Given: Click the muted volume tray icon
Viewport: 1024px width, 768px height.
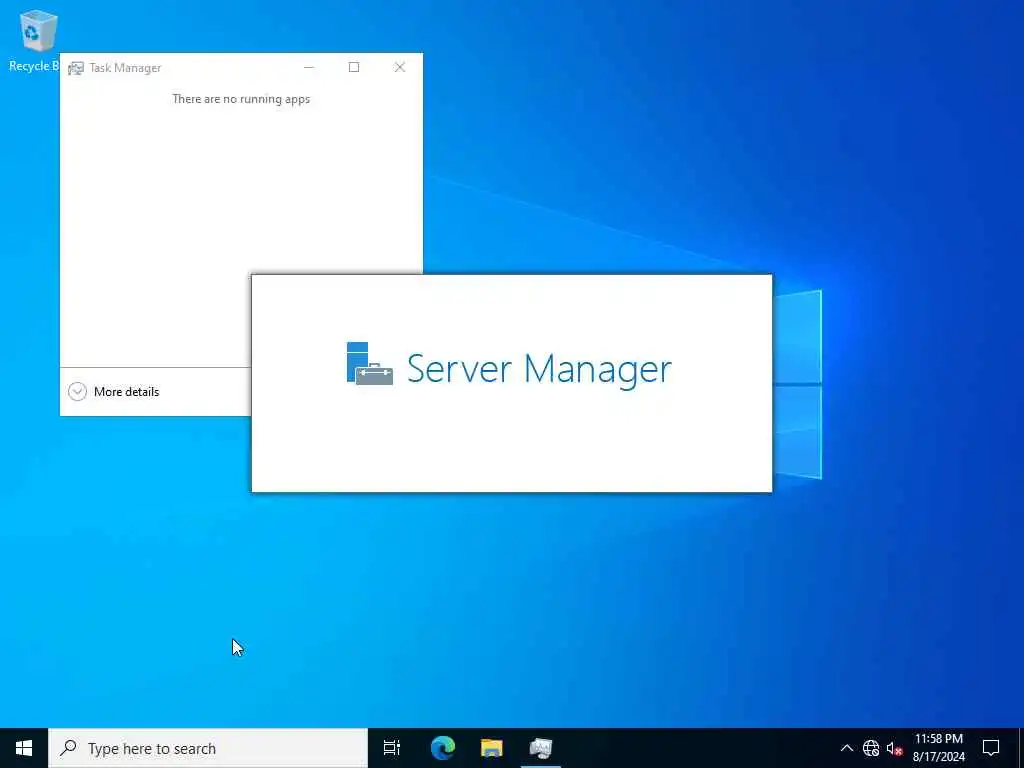Looking at the screenshot, I should (x=895, y=748).
